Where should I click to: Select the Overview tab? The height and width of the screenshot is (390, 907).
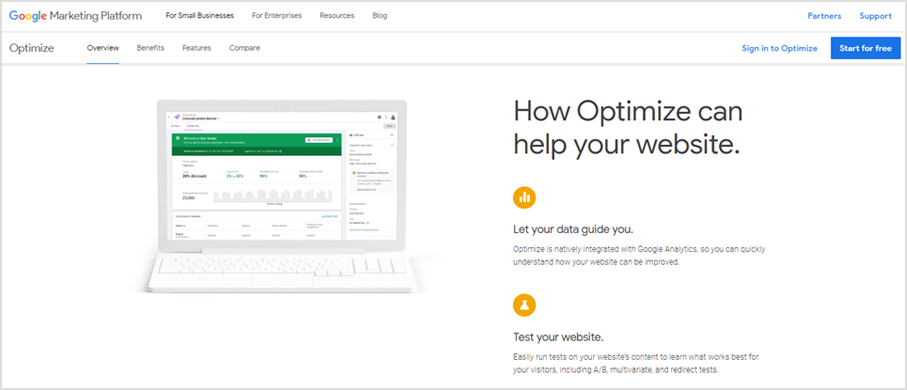(x=103, y=48)
